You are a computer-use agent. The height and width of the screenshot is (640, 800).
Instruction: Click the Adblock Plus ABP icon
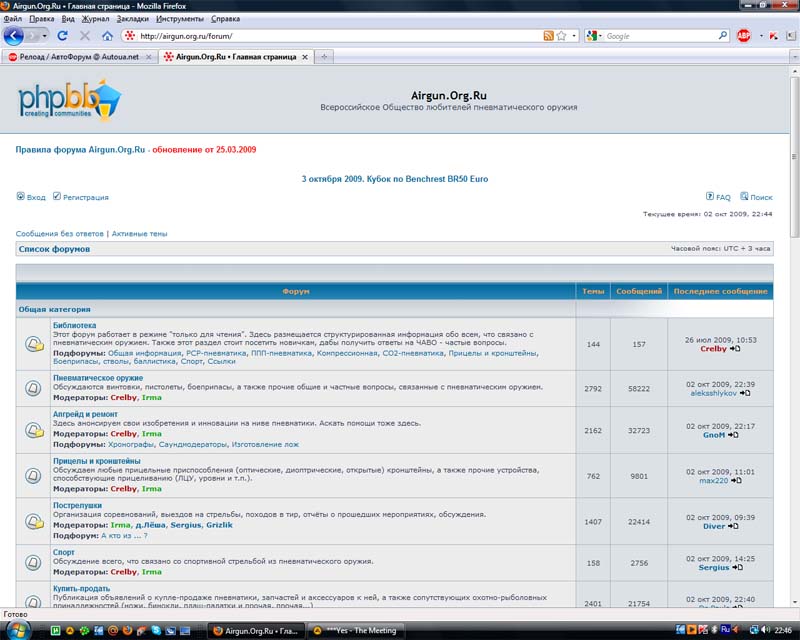pos(744,36)
